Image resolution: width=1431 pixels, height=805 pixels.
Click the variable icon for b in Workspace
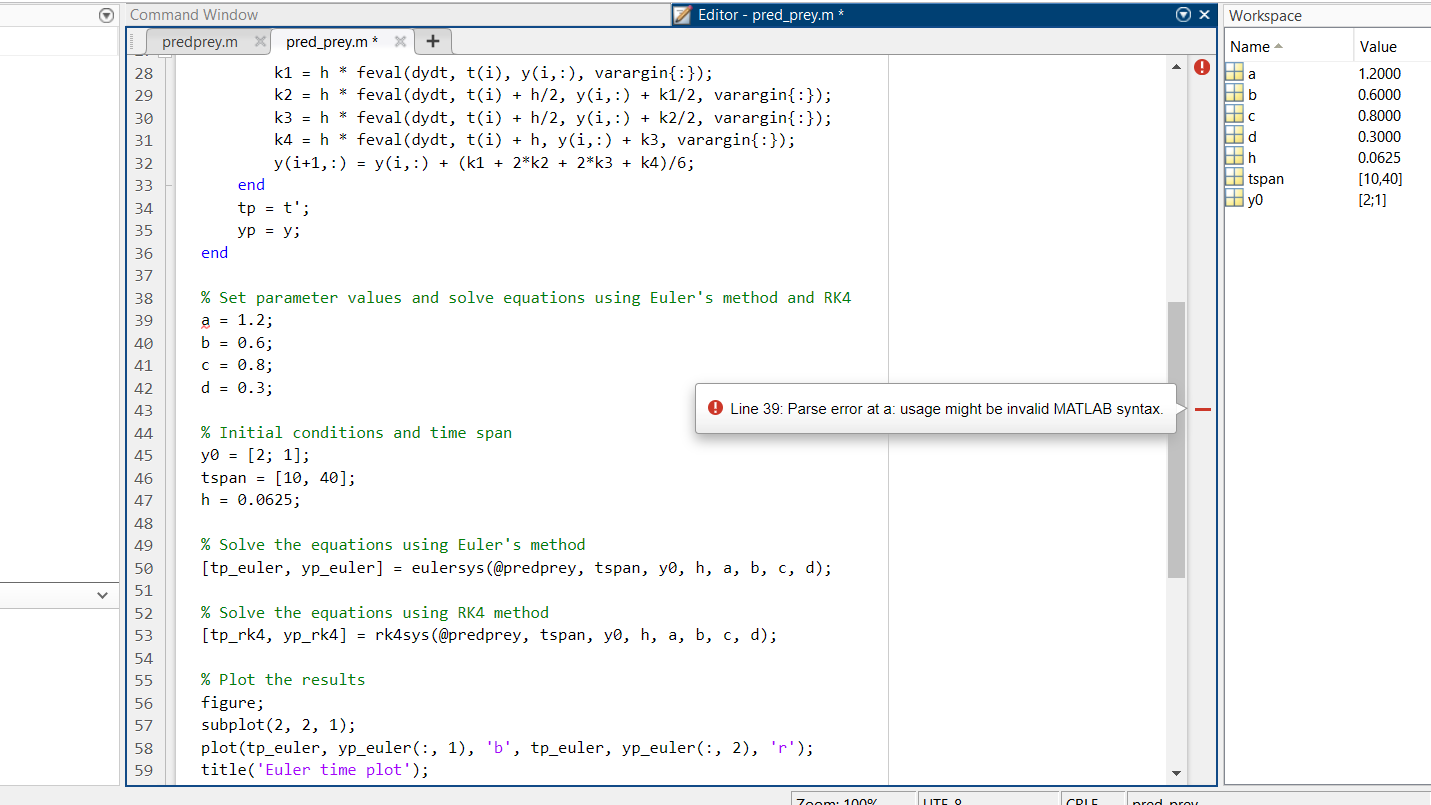click(1234, 94)
